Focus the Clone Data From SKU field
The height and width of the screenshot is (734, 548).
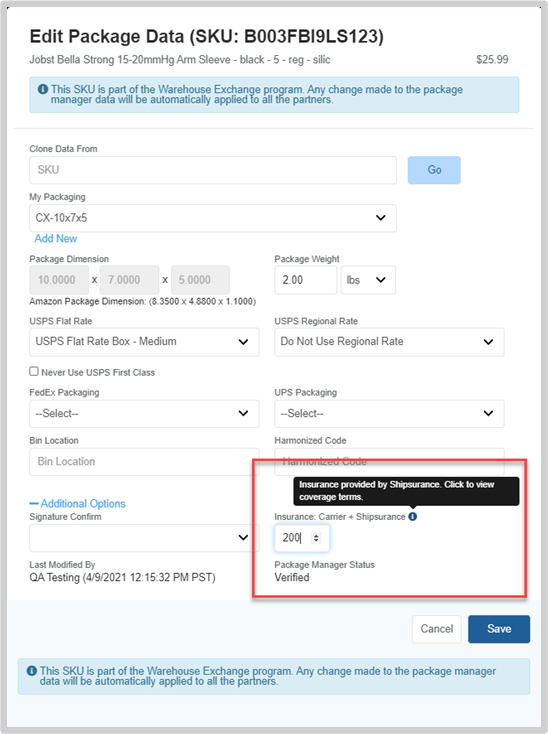[x=213, y=170]
